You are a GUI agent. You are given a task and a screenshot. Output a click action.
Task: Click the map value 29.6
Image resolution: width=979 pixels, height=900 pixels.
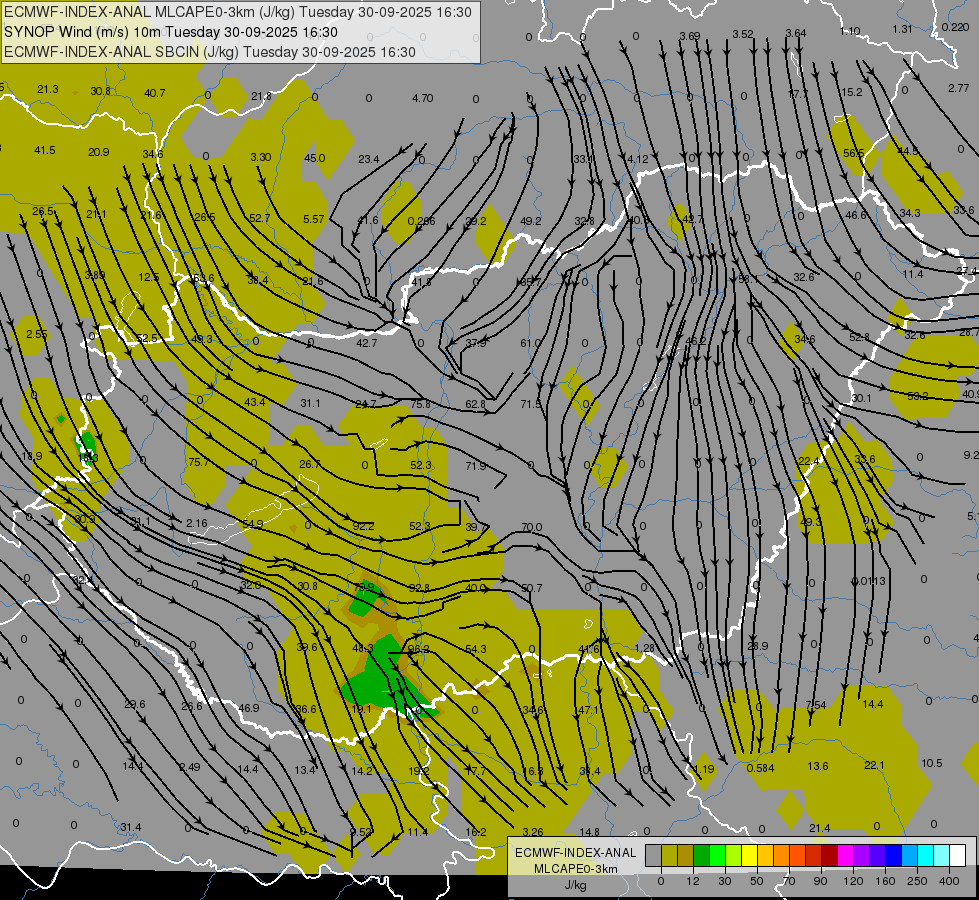pyautogui.click(x=134, y=704)
